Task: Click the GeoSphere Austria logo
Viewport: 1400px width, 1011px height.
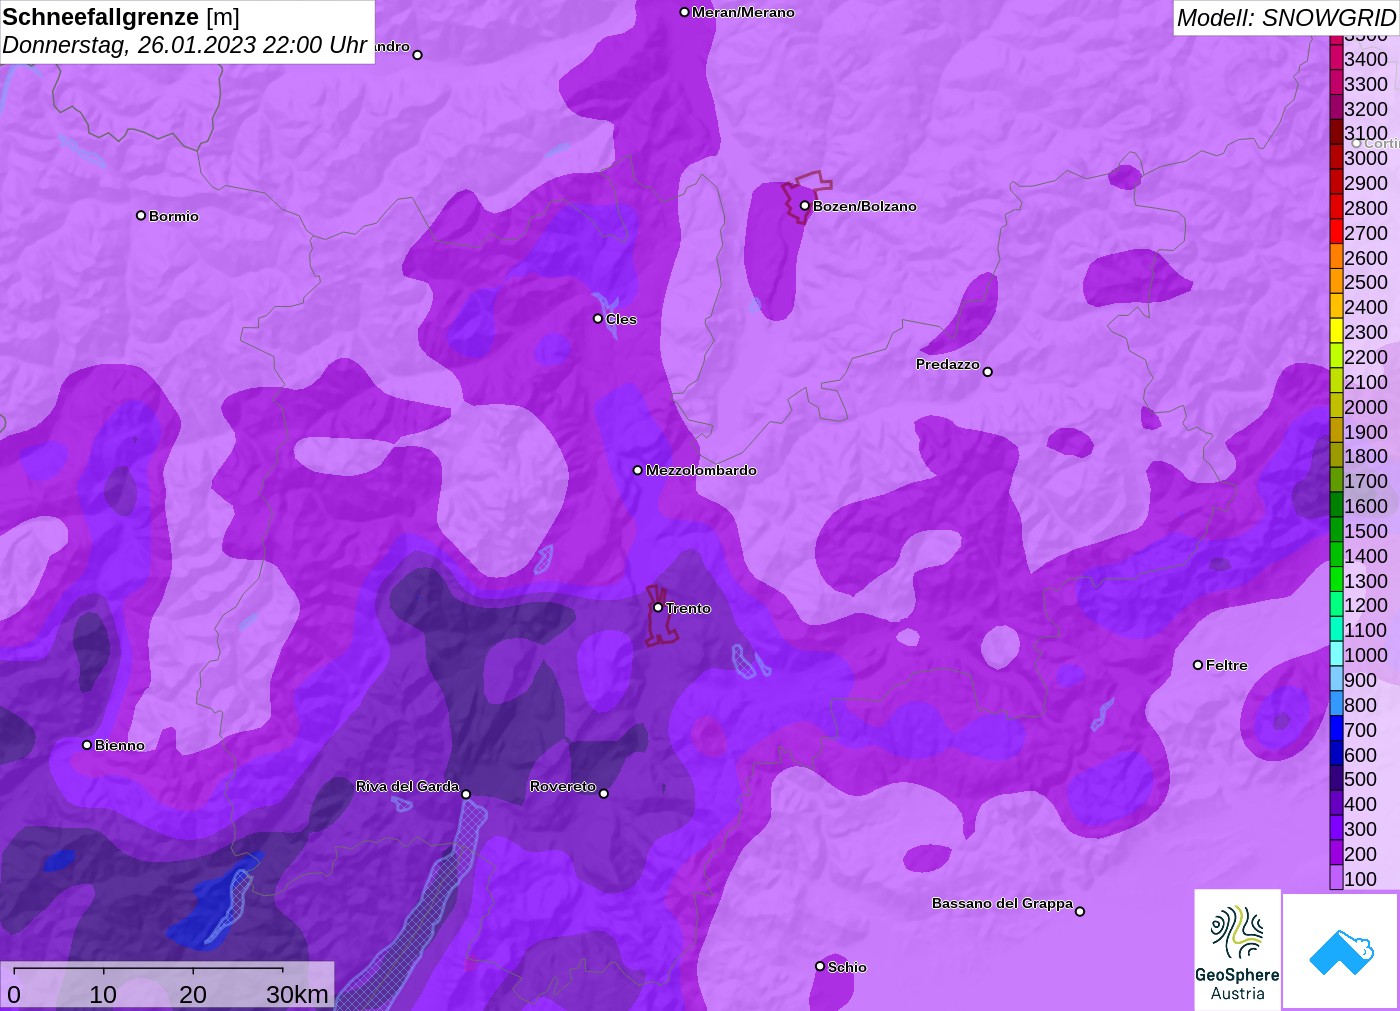Action: click(1237, 950)
